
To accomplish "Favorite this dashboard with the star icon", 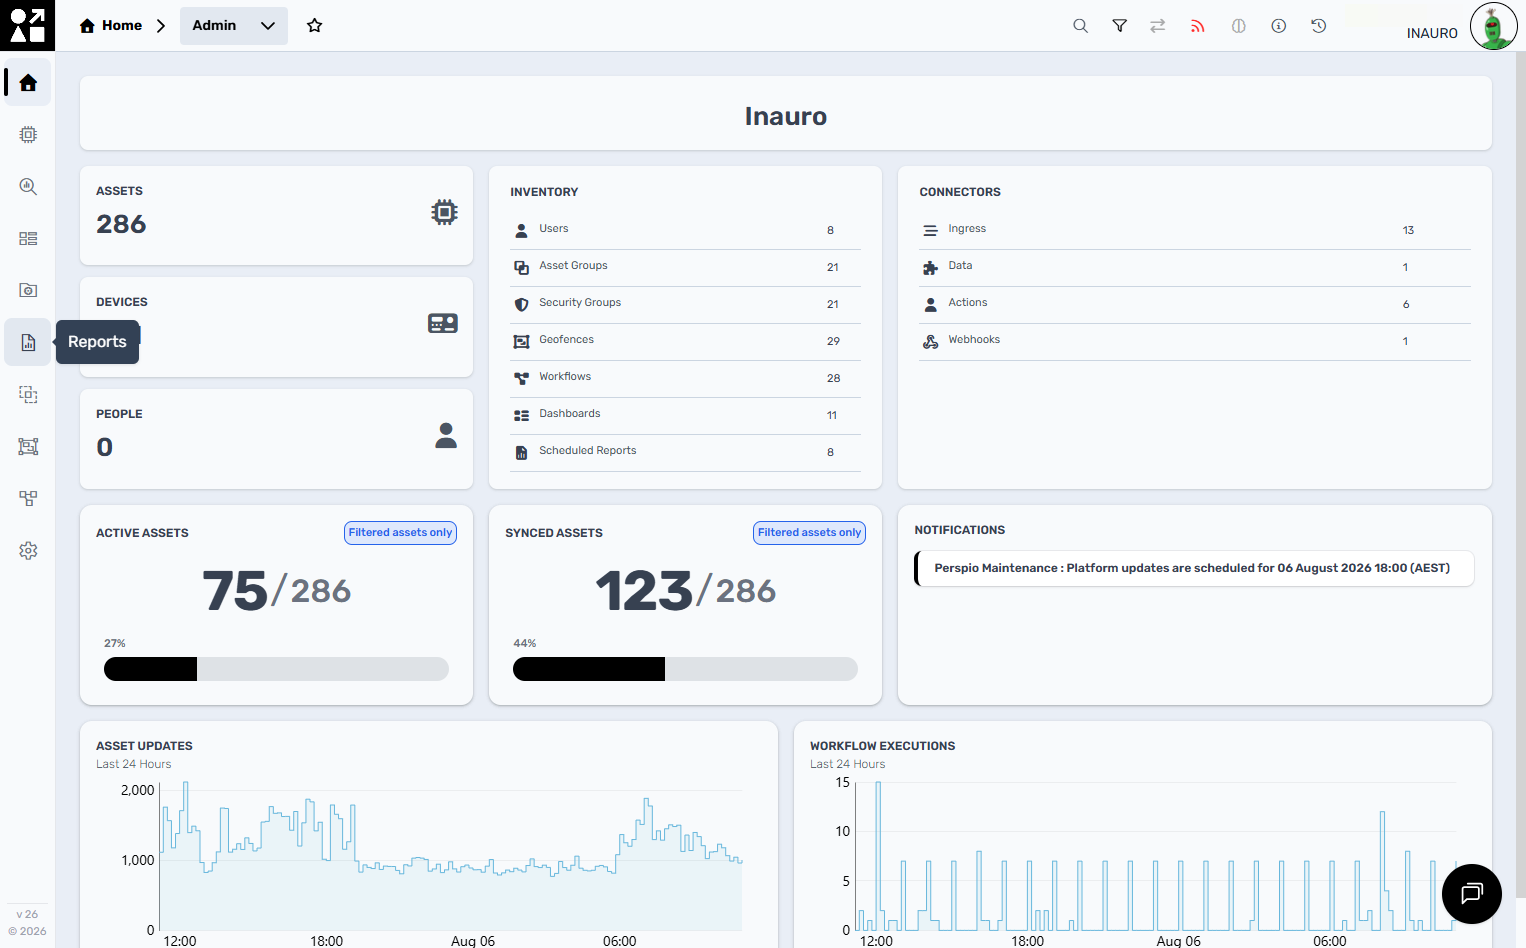I will coord(315,26).
